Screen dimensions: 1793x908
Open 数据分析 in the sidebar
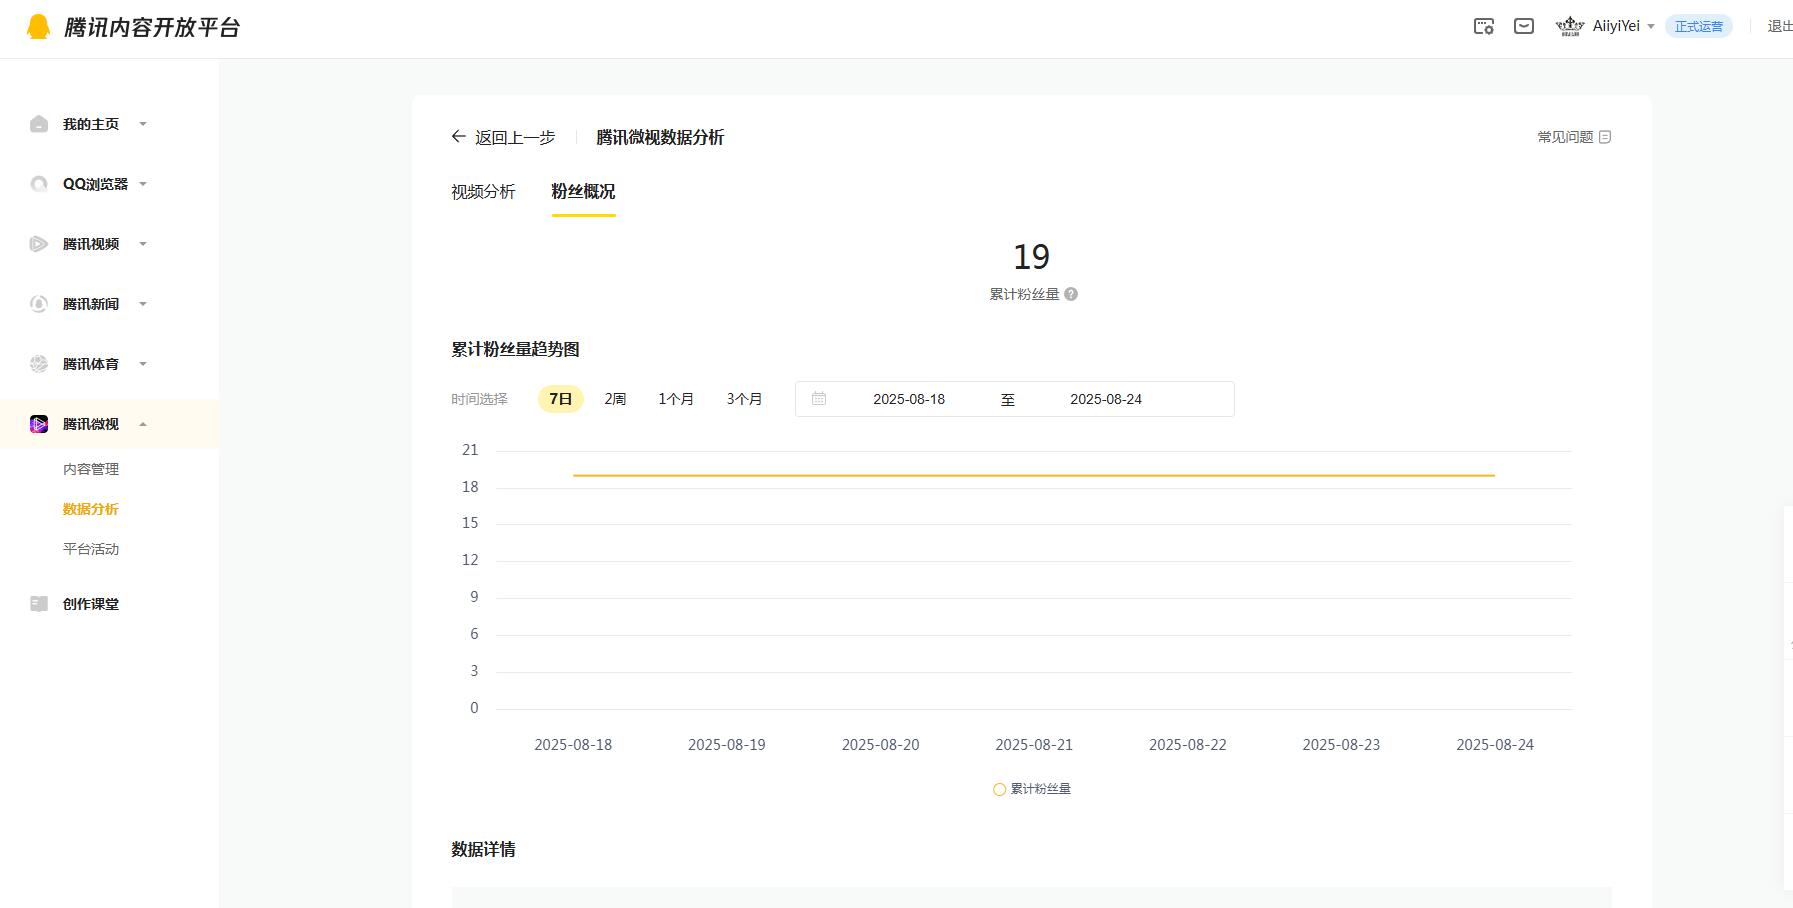coord(91,509)
